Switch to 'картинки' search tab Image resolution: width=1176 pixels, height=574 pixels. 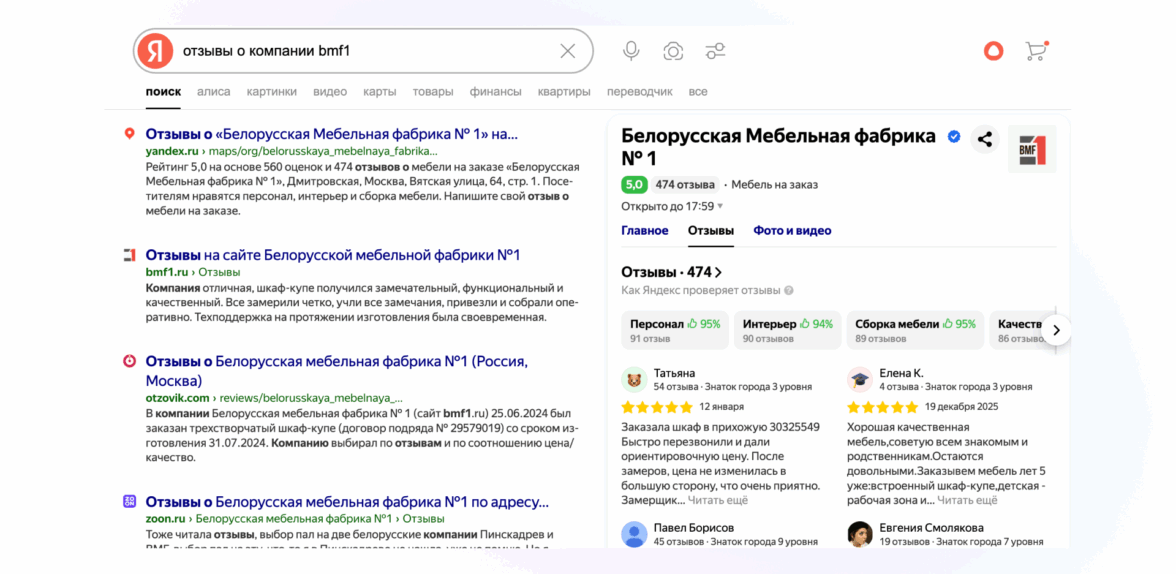(271, 92)
